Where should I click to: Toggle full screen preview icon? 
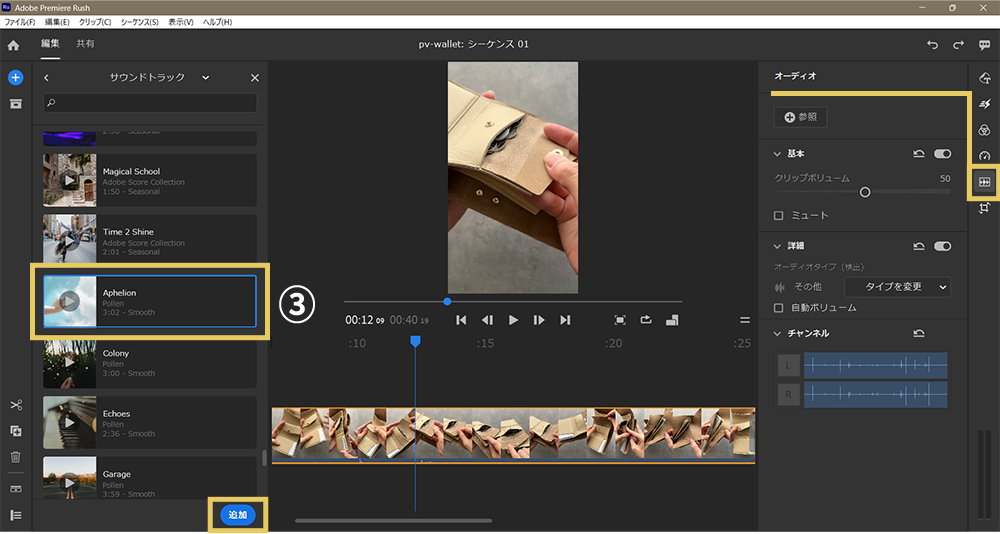[620, 320]
